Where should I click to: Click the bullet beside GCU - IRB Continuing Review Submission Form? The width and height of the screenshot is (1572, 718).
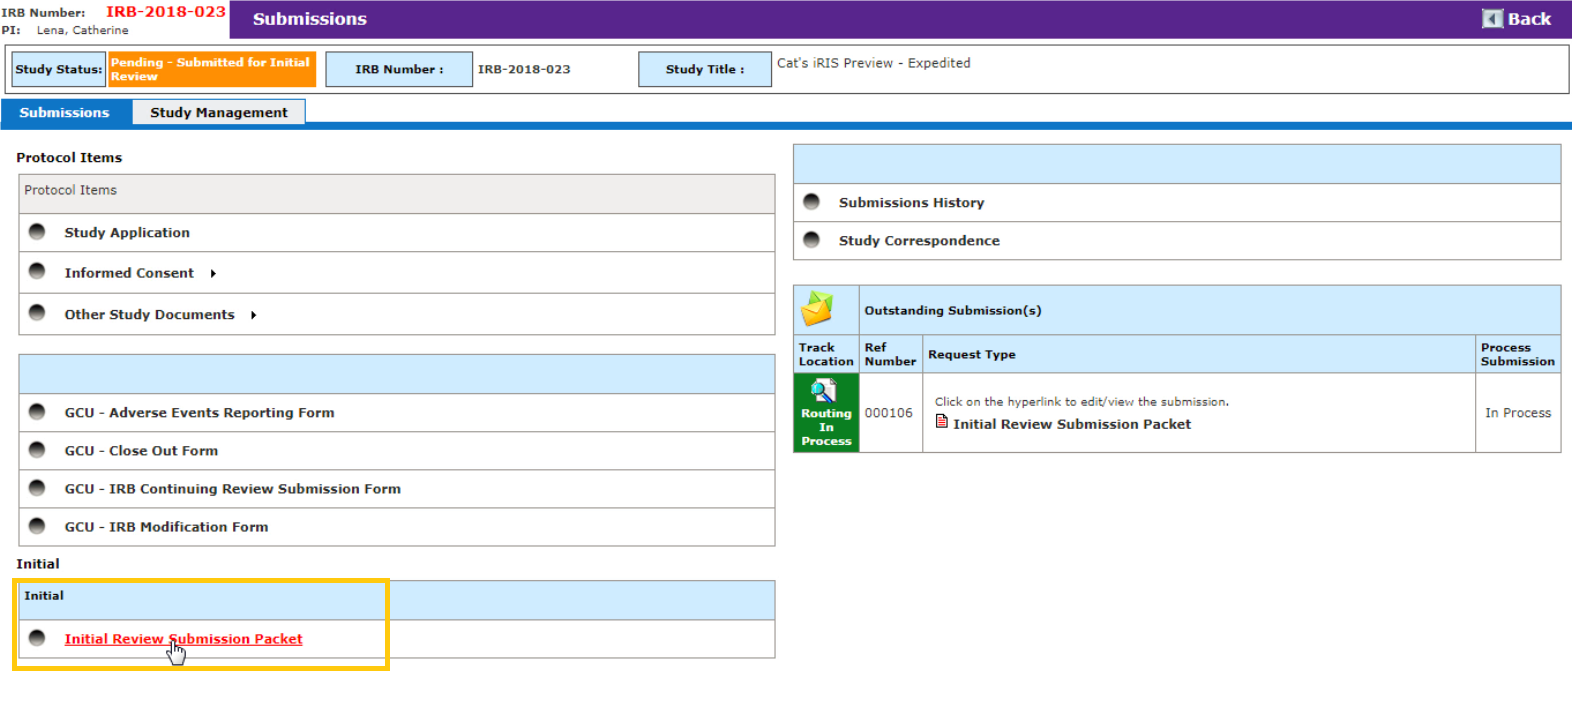tap(37, 487)
